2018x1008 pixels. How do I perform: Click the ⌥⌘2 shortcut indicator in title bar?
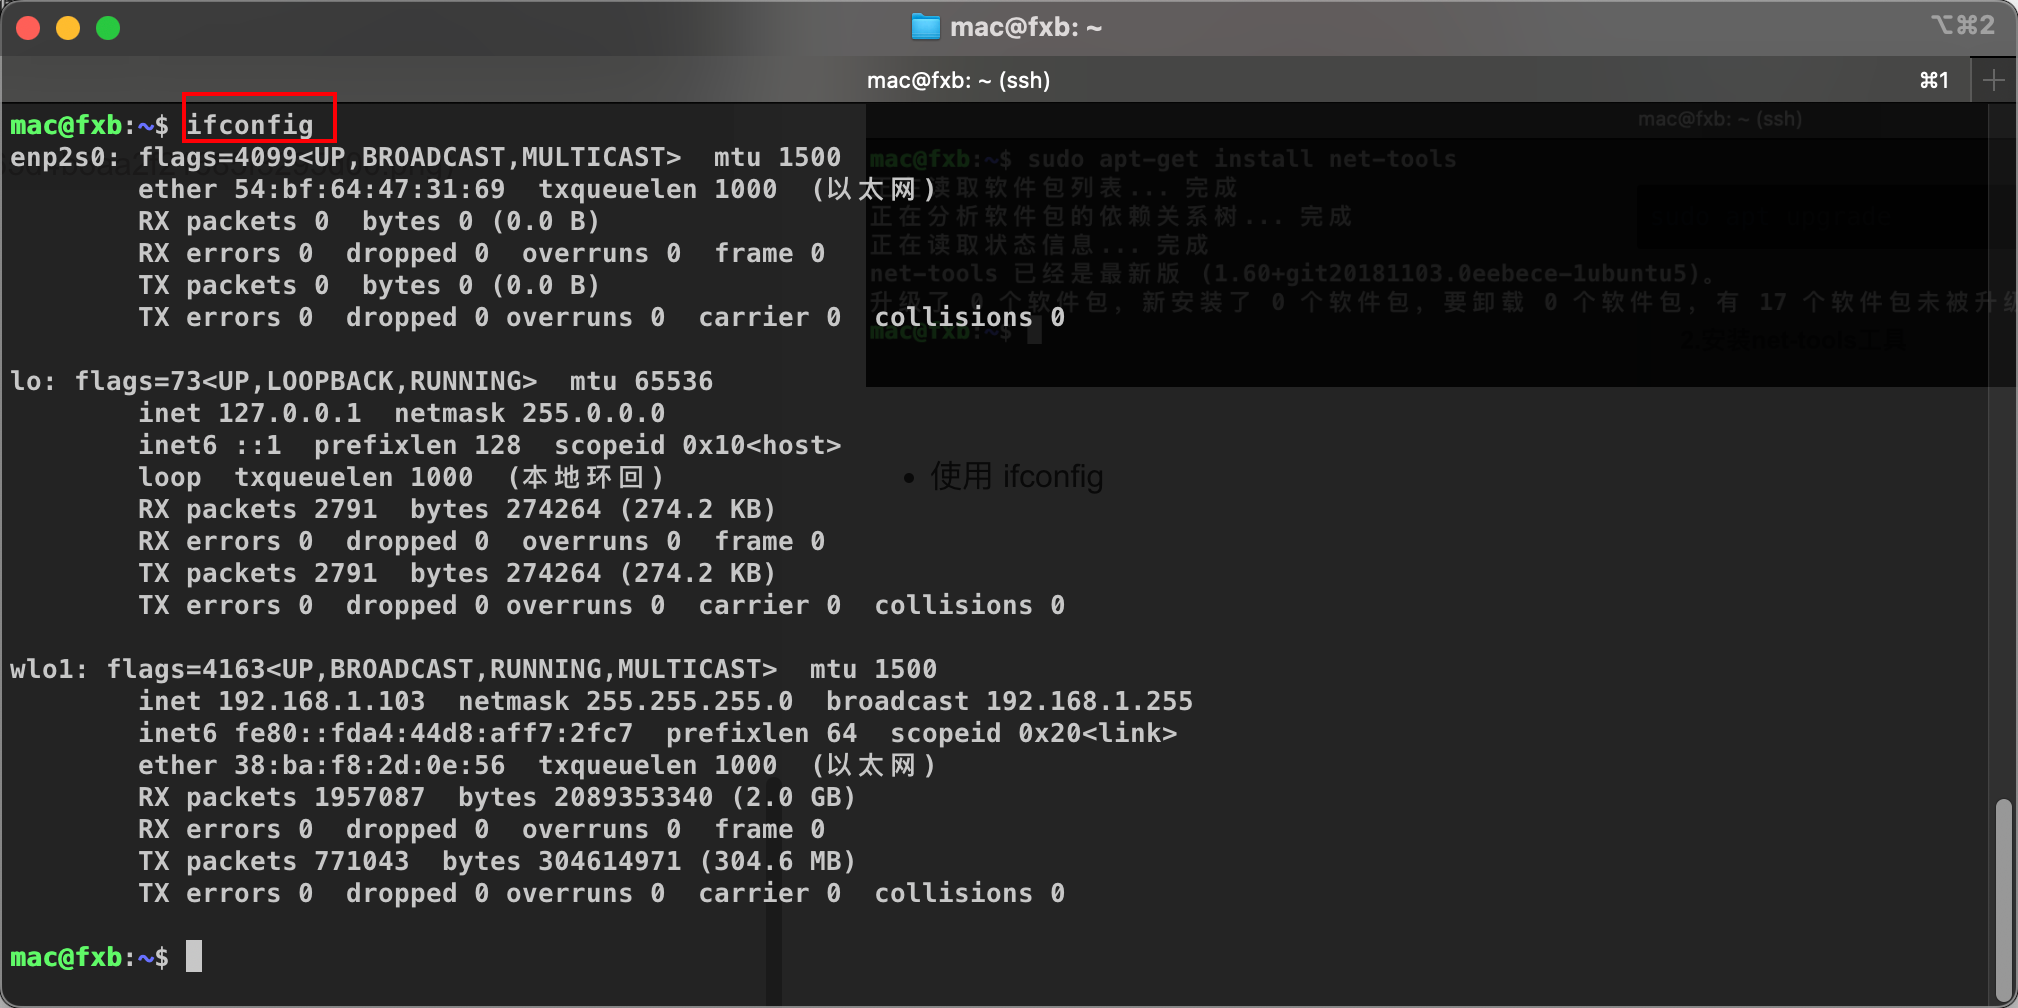1962,25
